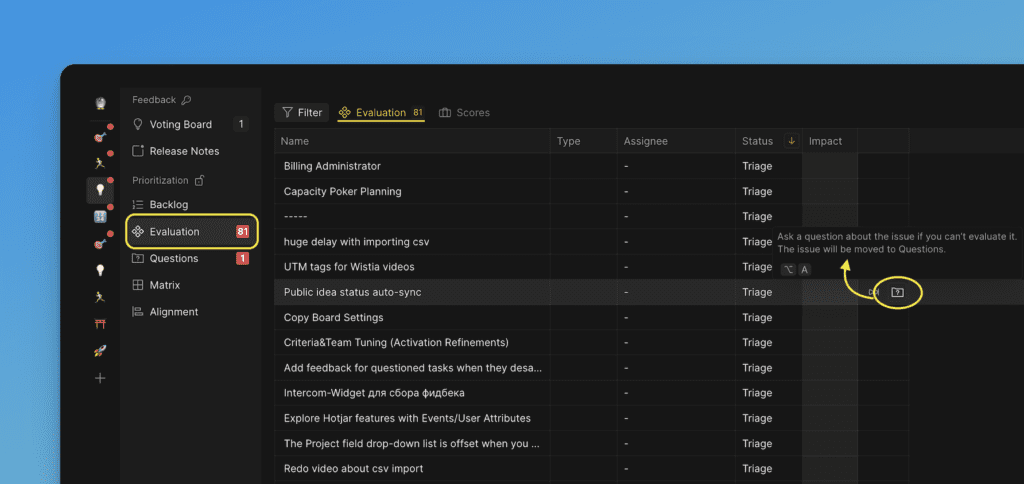This screenshot has width=1024, height=484.
Task: Click the plus icon to add workspace
Action: [x=100, y=378]
